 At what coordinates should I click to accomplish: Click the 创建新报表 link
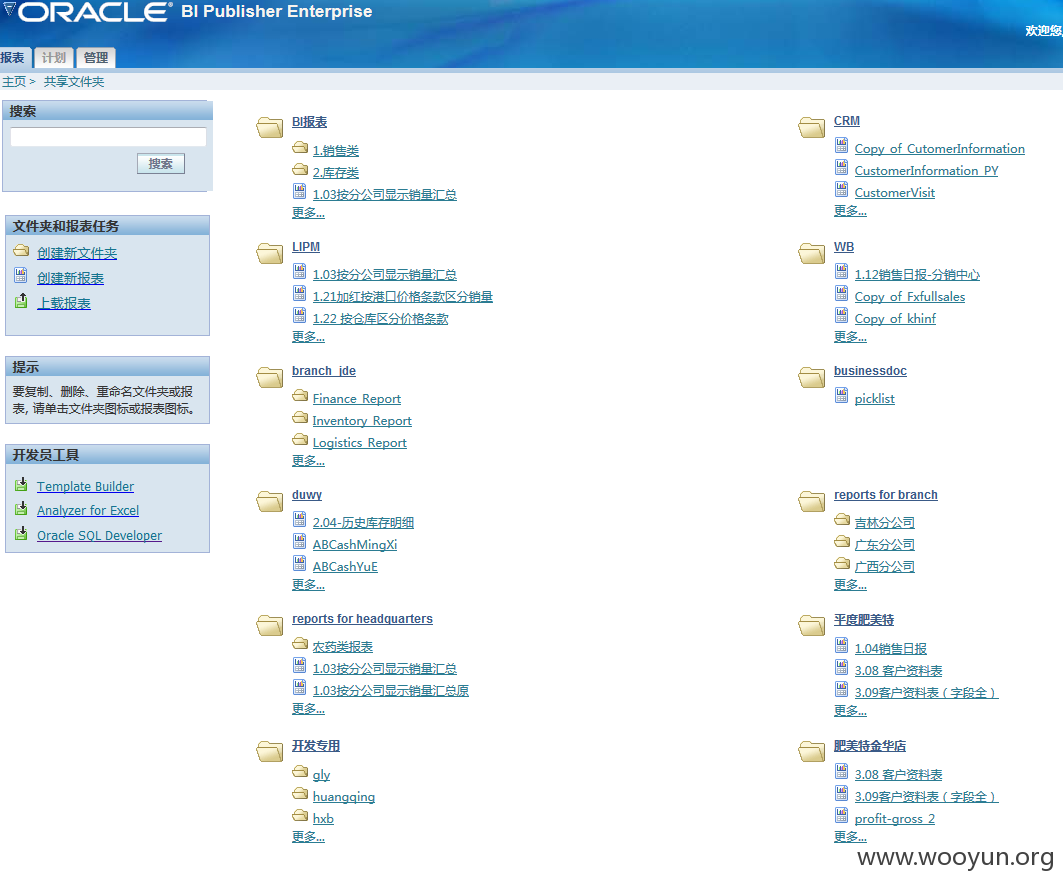click(71, 278)
